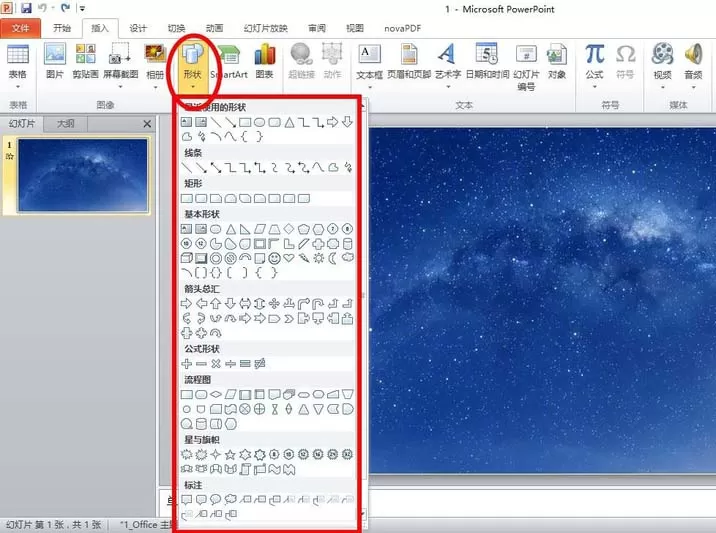Open the quick access toolbar customize dropdown

click(82, 8)
